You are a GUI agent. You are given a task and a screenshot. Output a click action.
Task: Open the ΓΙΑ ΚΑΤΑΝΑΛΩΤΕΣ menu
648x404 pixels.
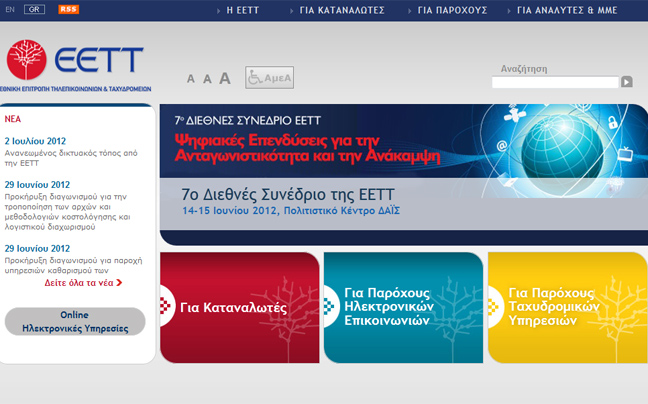click(x=342, y=10)
